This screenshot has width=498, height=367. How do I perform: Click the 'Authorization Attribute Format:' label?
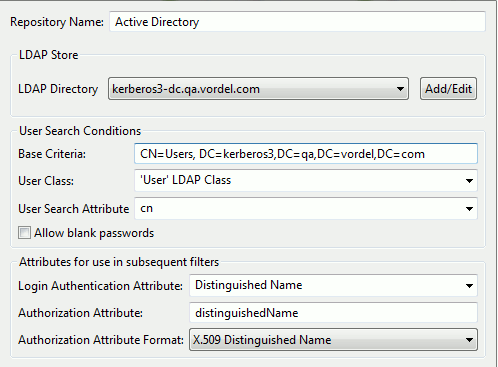point(101,340)
